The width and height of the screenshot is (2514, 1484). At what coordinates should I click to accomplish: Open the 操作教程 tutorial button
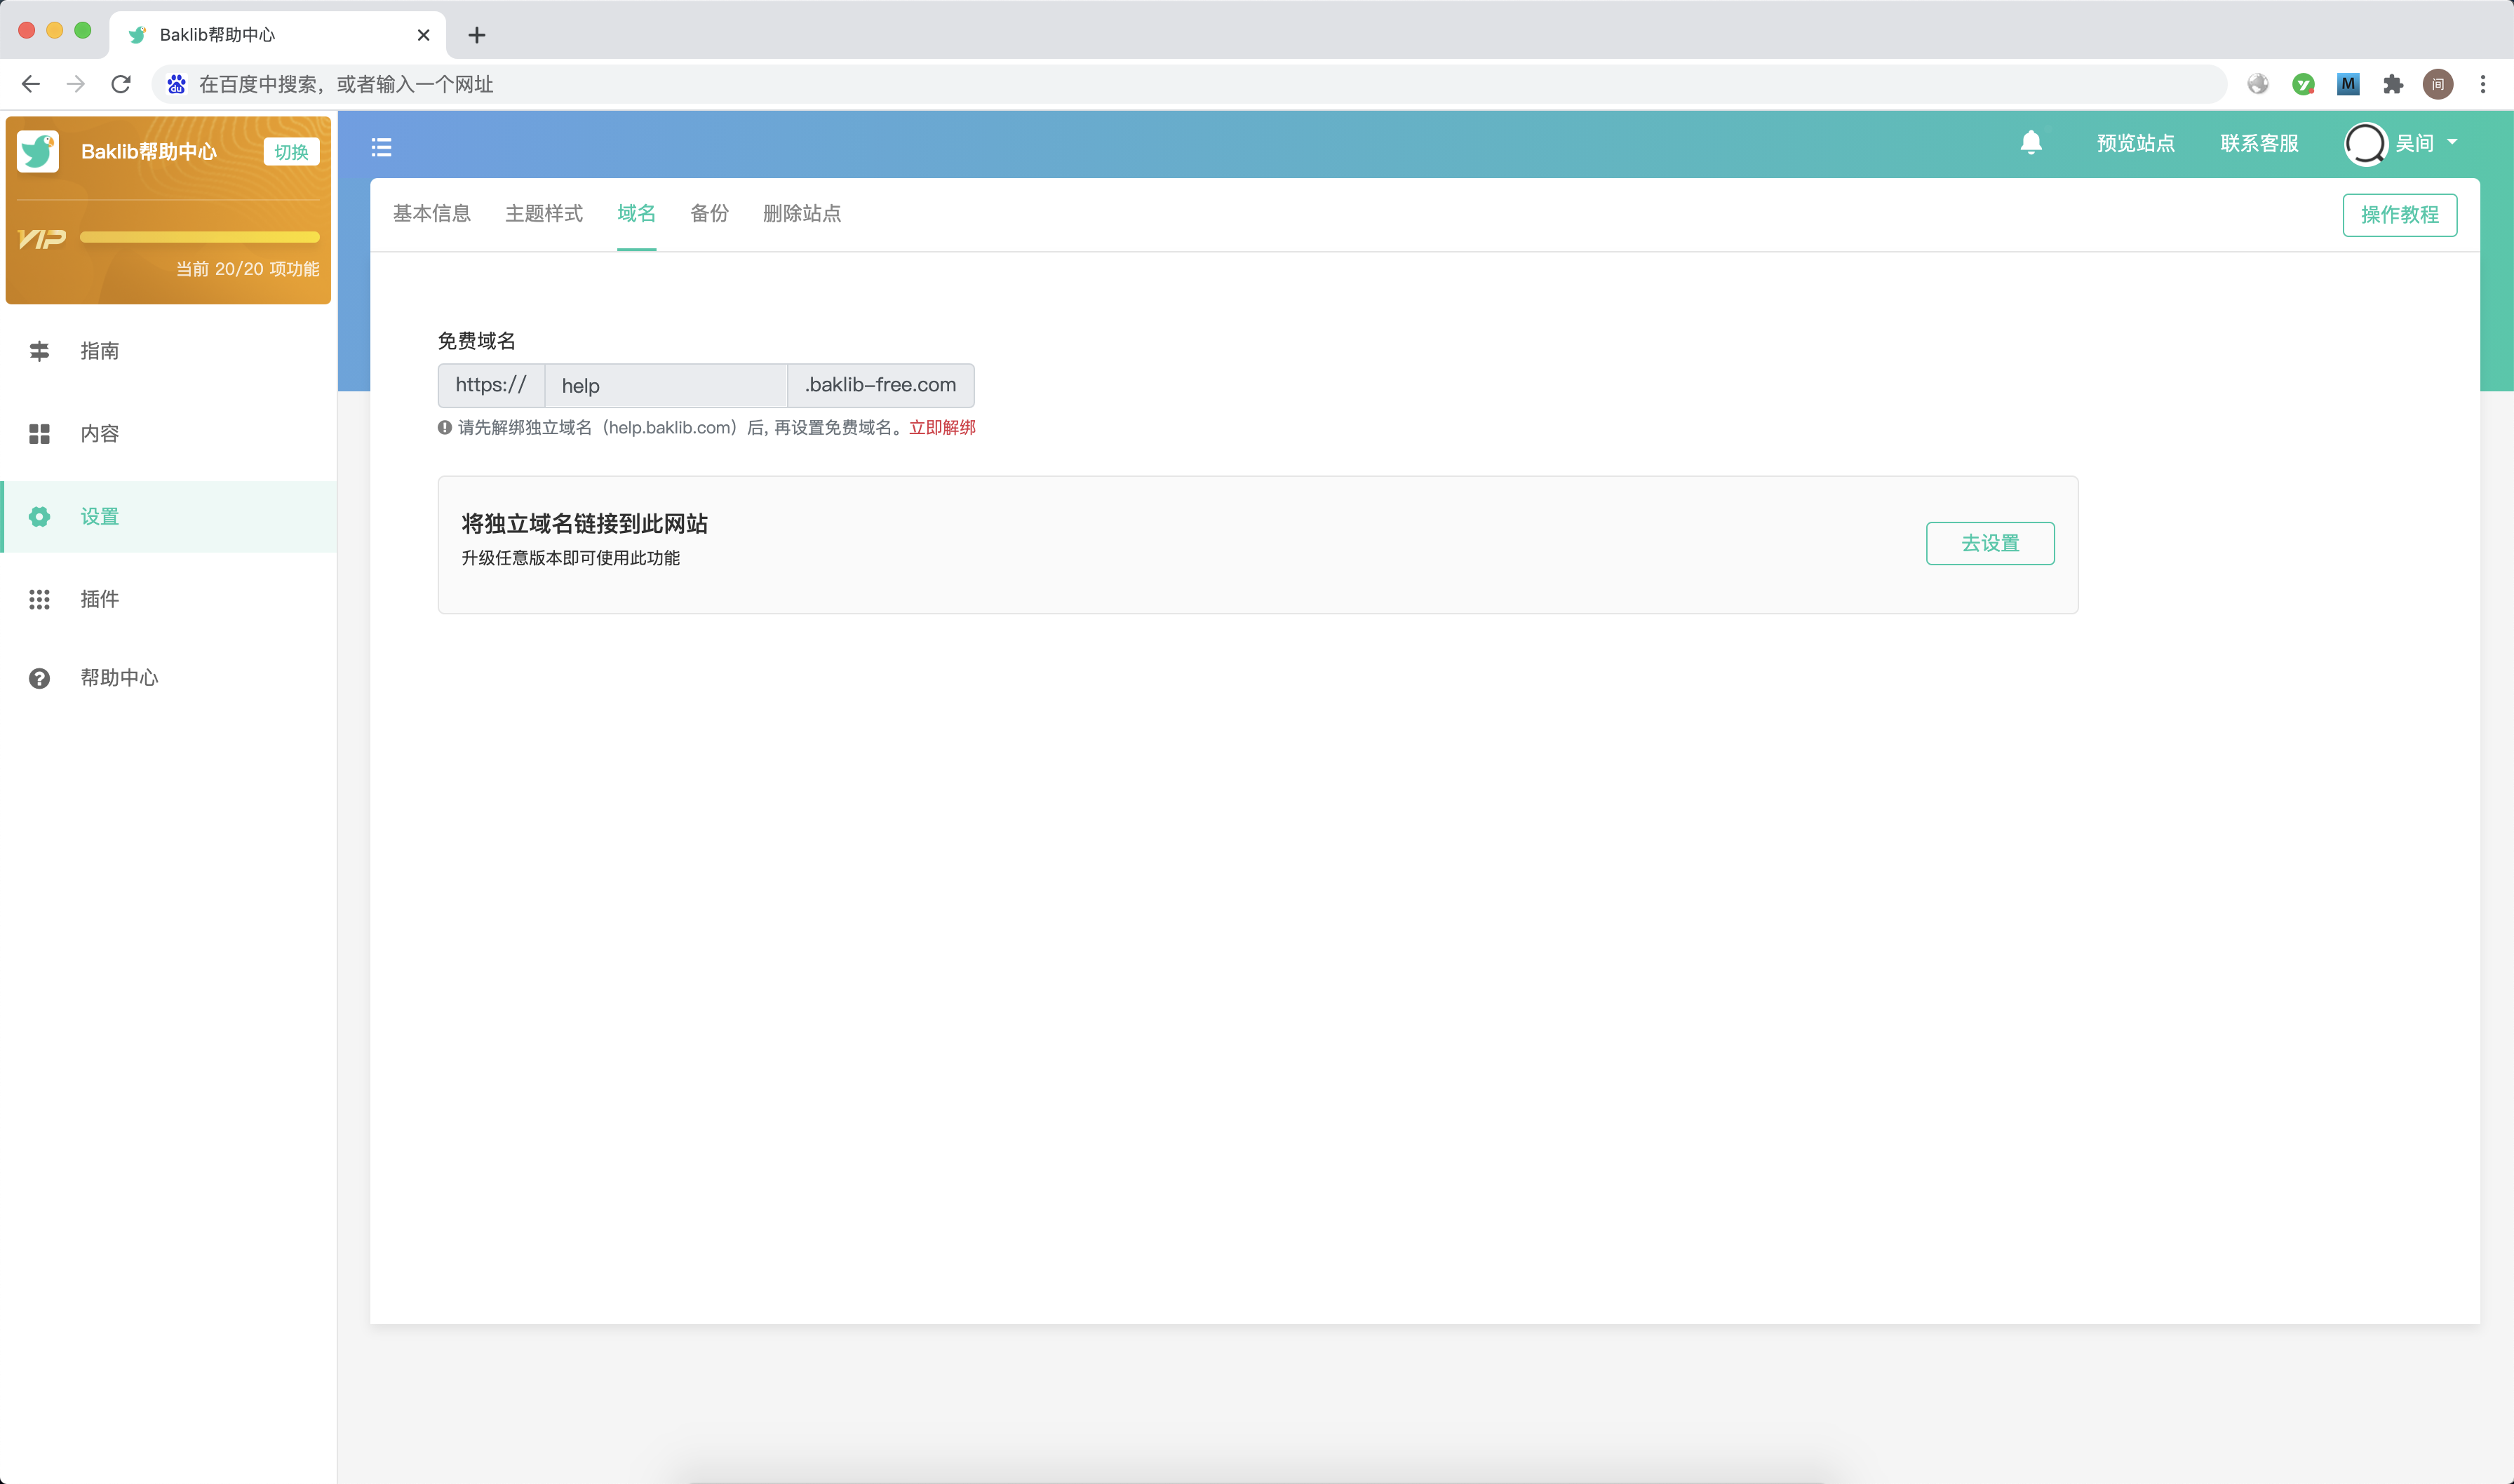coord(2399,215)
